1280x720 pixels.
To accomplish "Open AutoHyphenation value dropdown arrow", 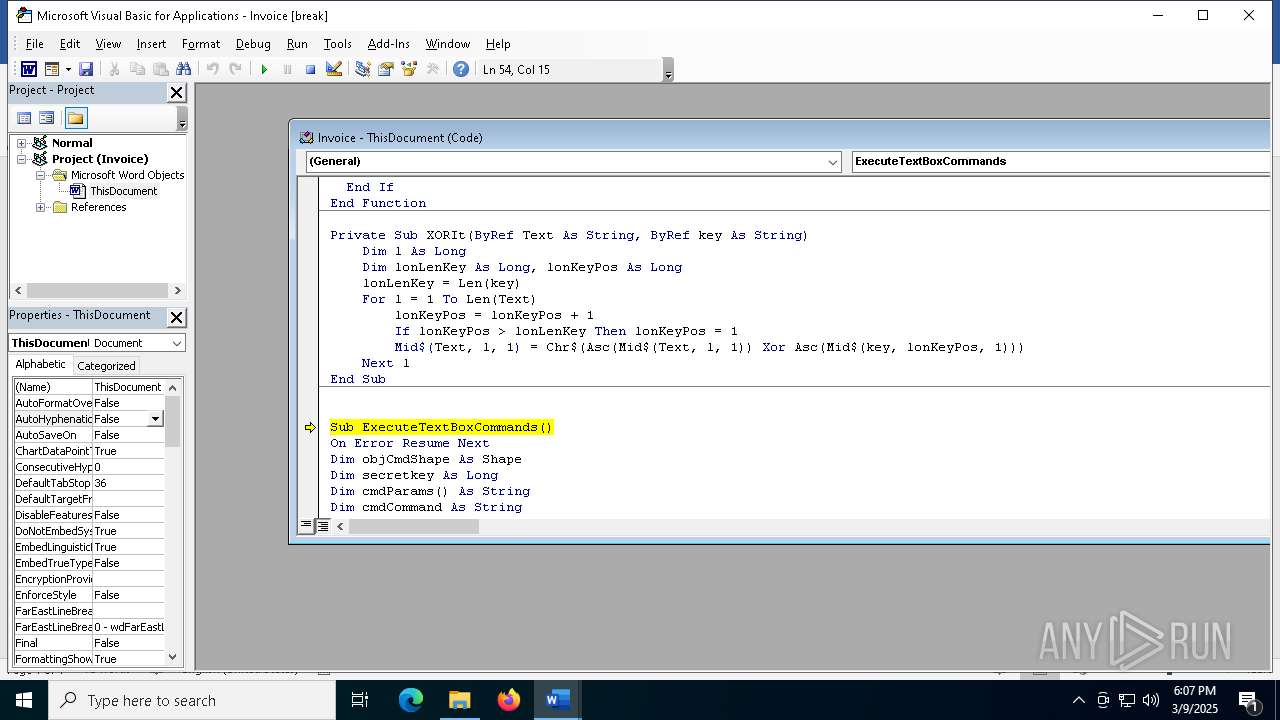I will (155, 419).
